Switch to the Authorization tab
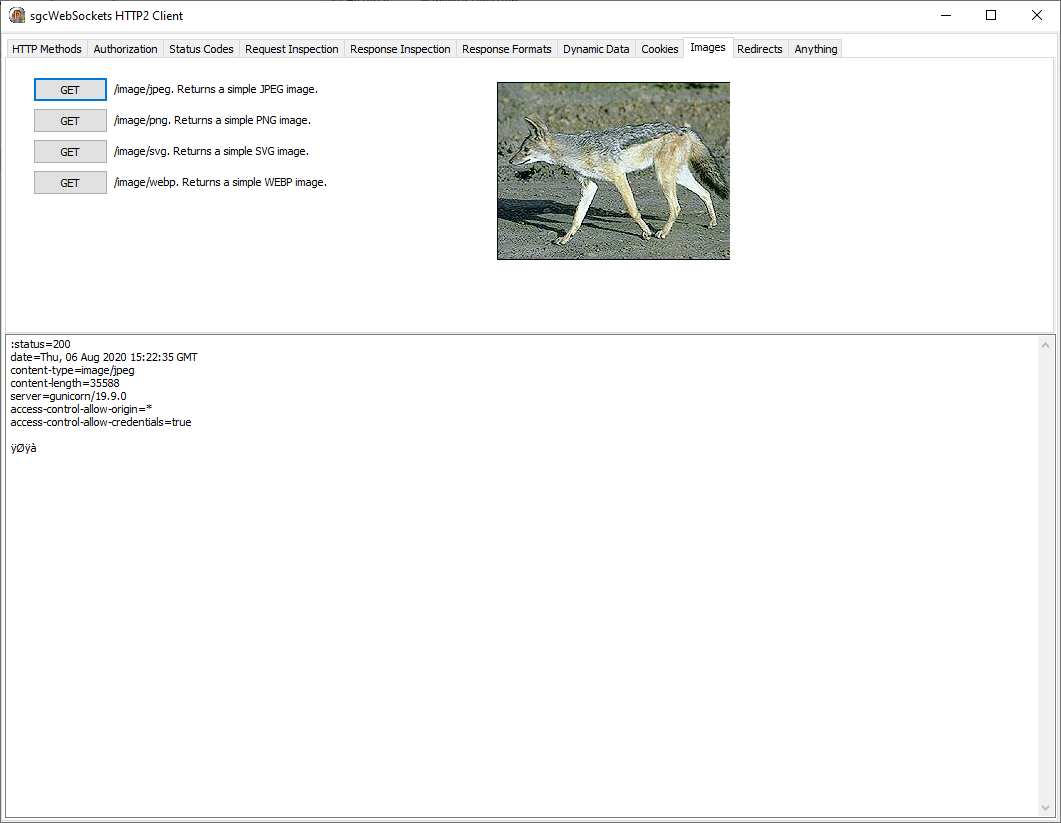 pos(125,49)
